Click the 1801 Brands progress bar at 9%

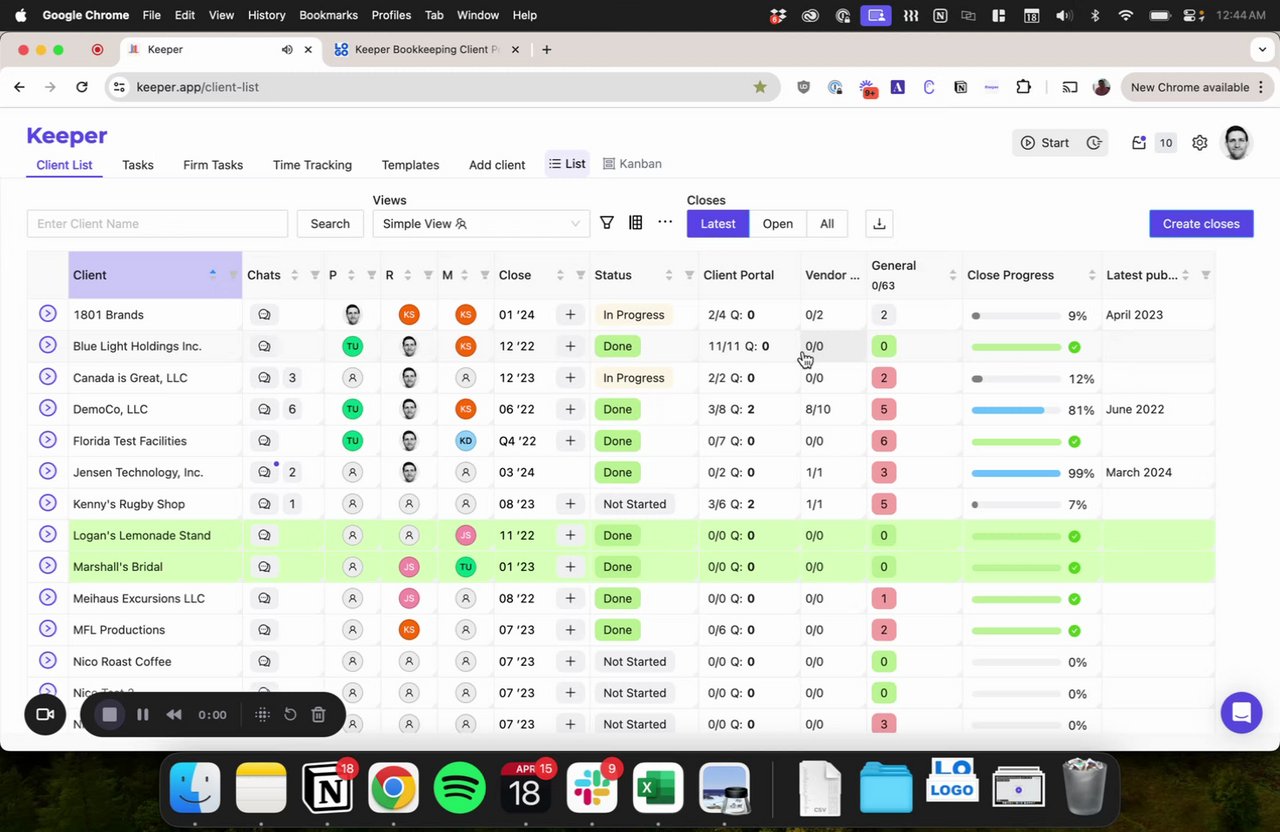(x=1016, y=316)
